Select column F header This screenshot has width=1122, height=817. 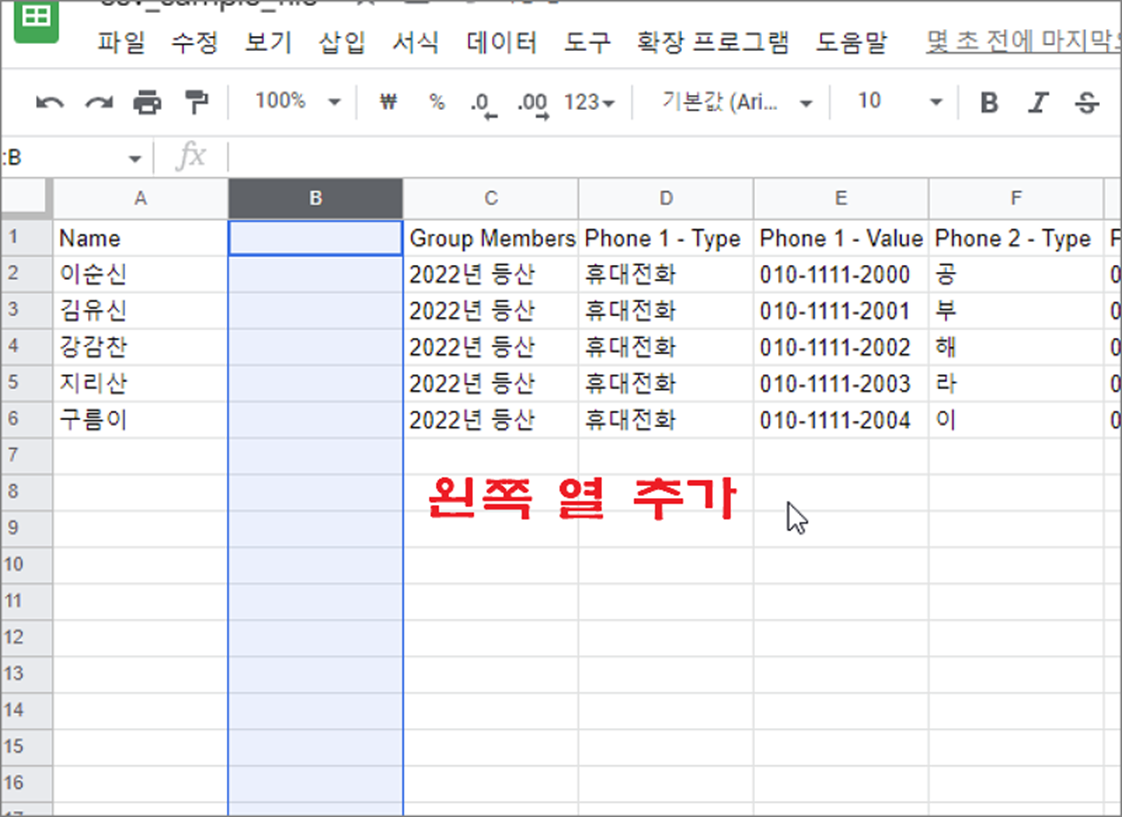click(1016, 198)
